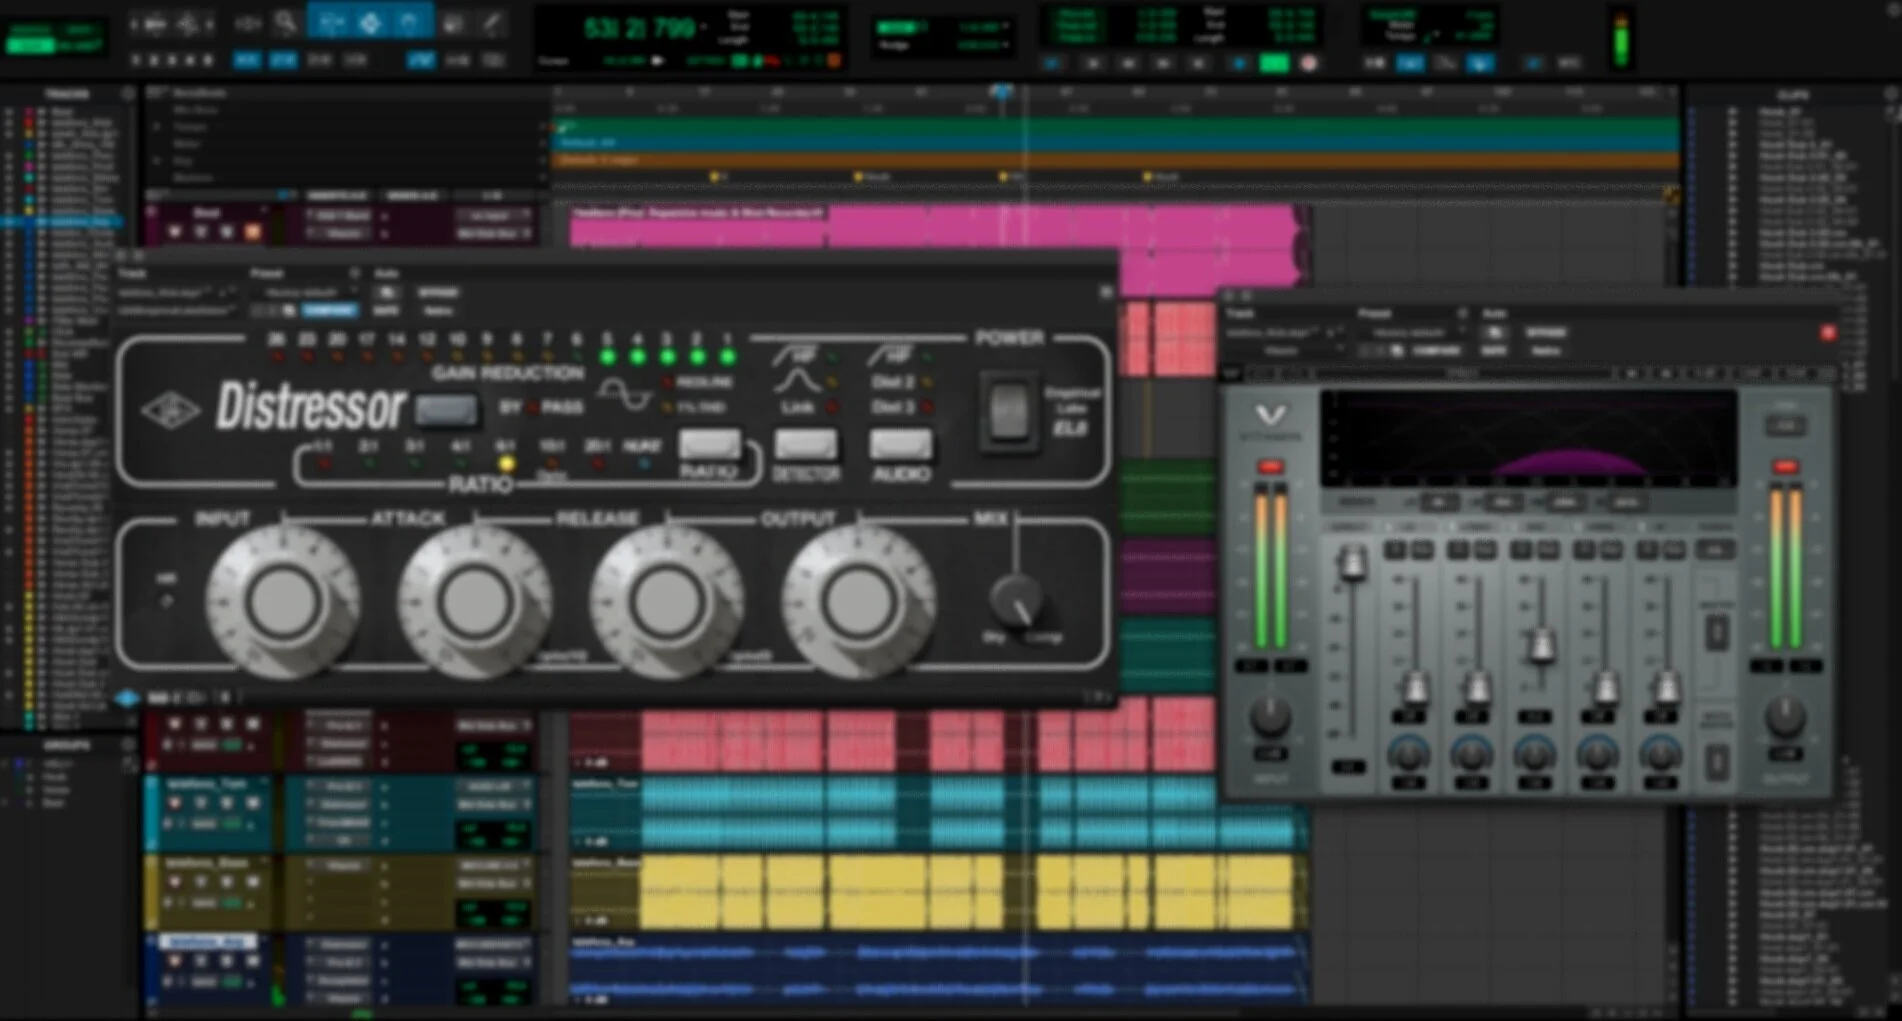
Task: Click COMPARE in the Distressor plugin header
Action: [x=330, y=310]
